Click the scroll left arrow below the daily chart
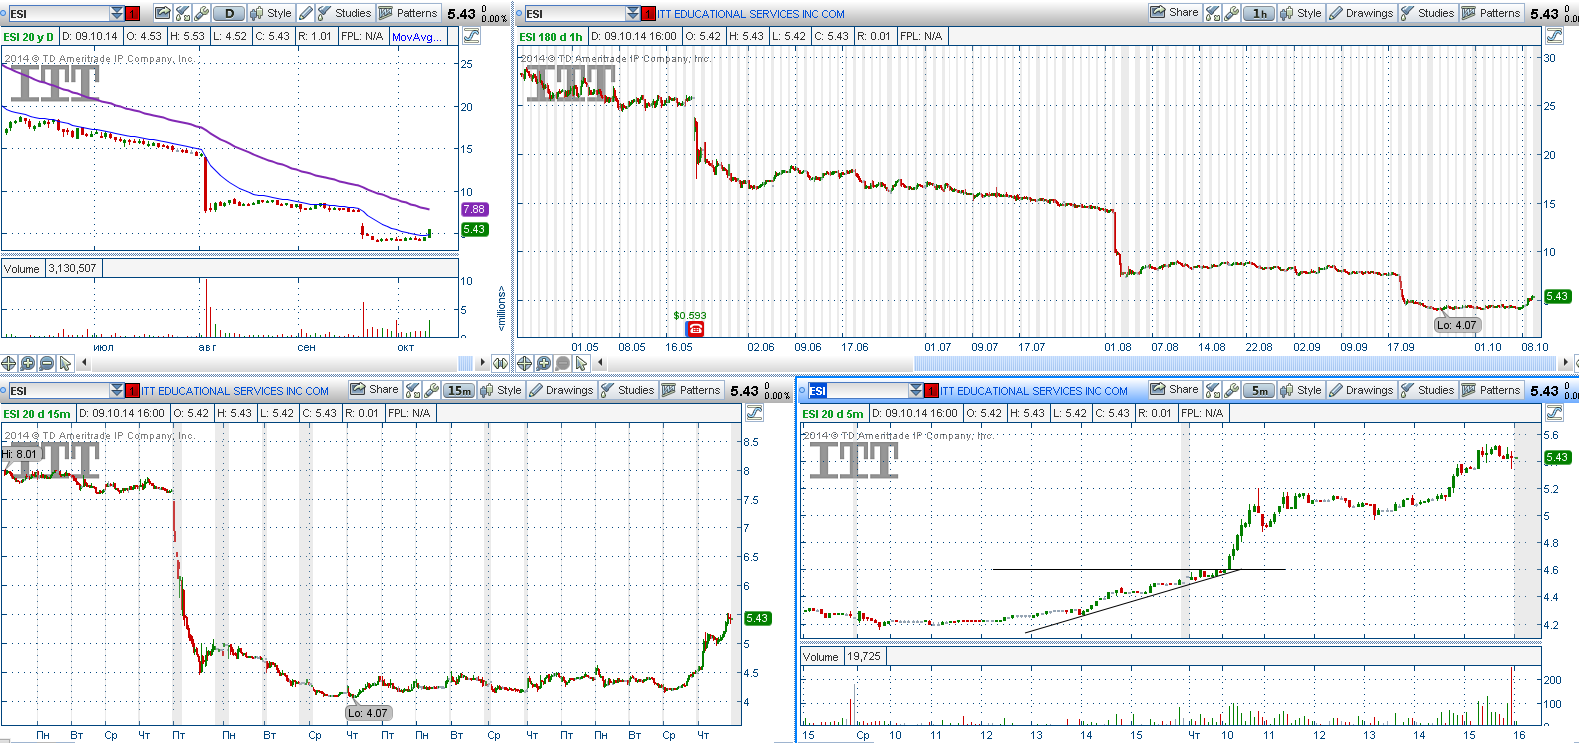Screen dimensions: 1579x743 84,363
